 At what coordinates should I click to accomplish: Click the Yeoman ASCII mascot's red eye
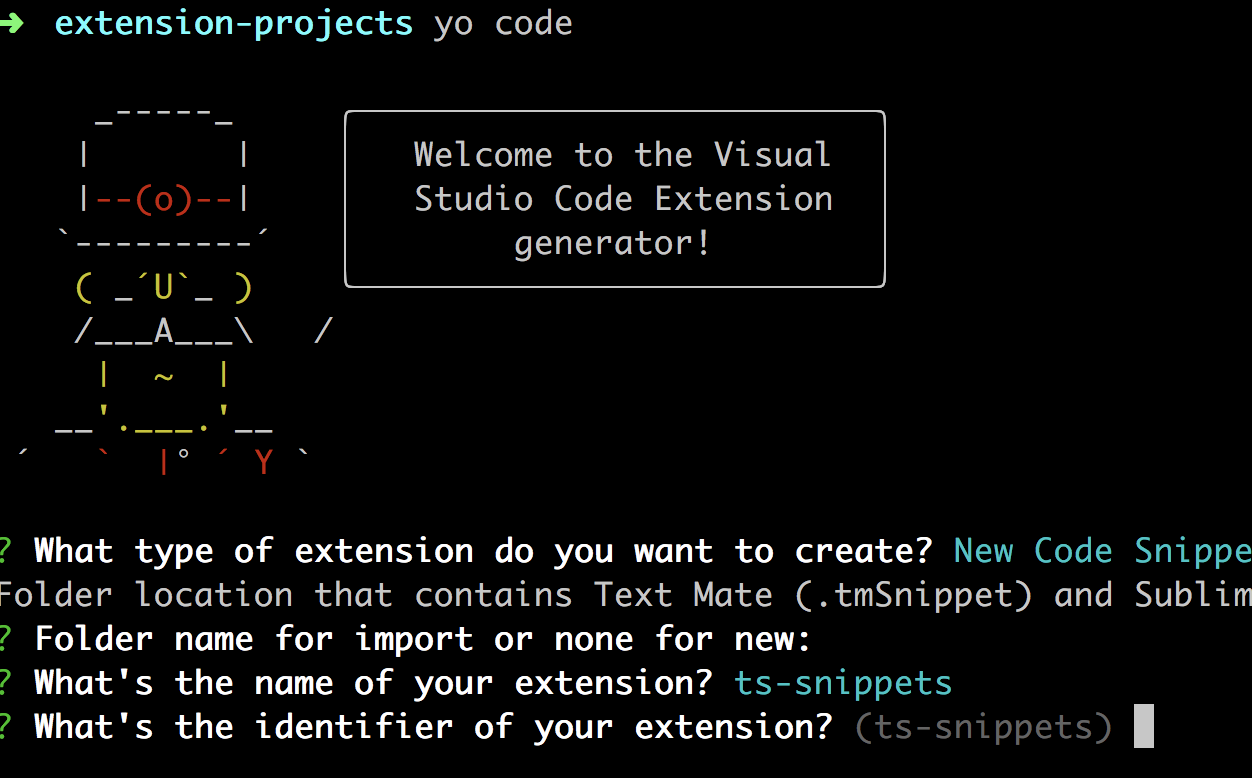click(x=164, y=200)
